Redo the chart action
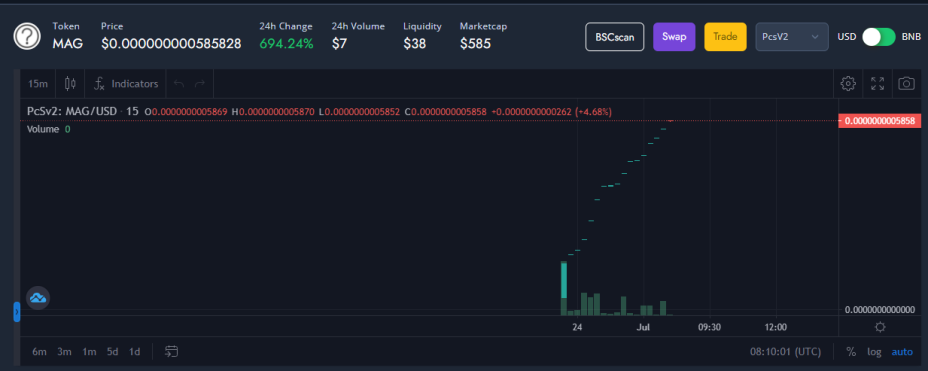 tap(200, 83)
